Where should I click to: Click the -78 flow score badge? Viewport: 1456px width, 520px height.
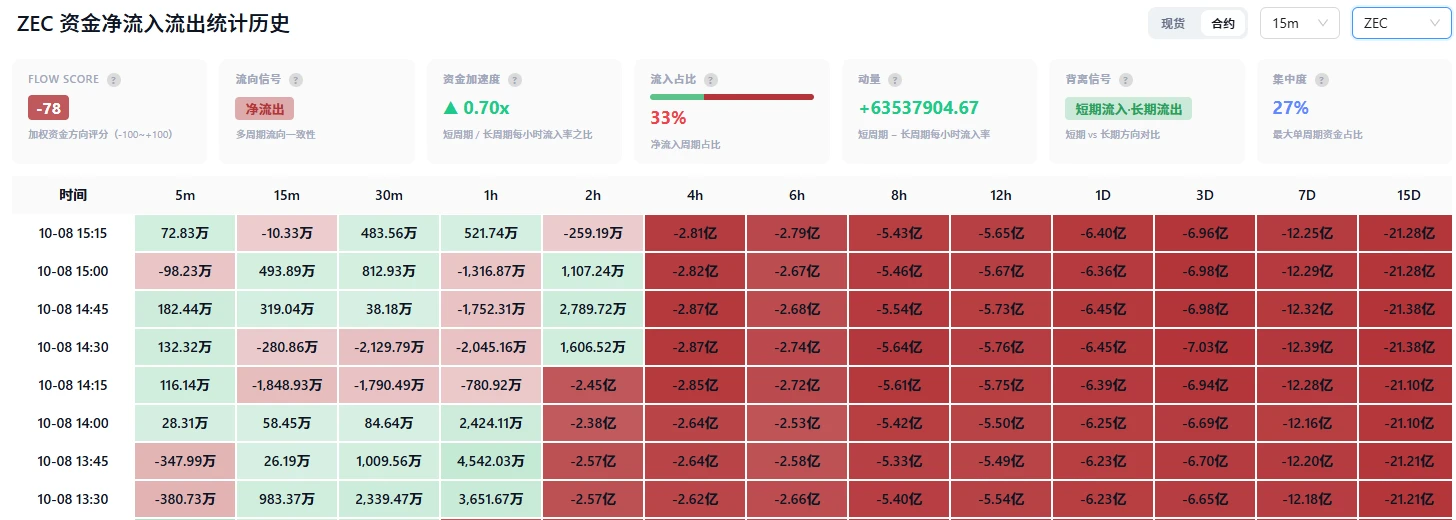48,108
